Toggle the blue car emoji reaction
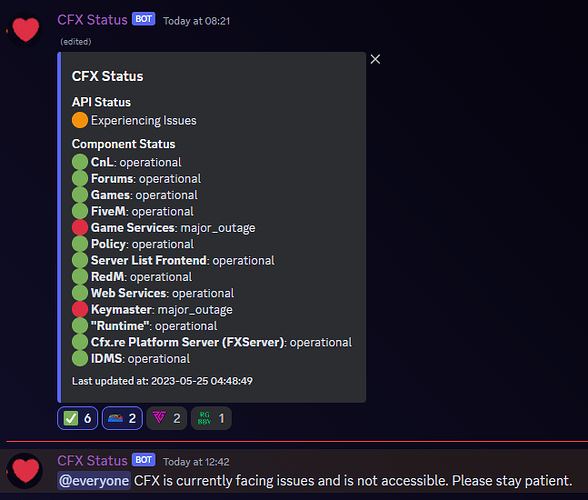This screenshot has height=500, width=588. [x=122, y=418]
